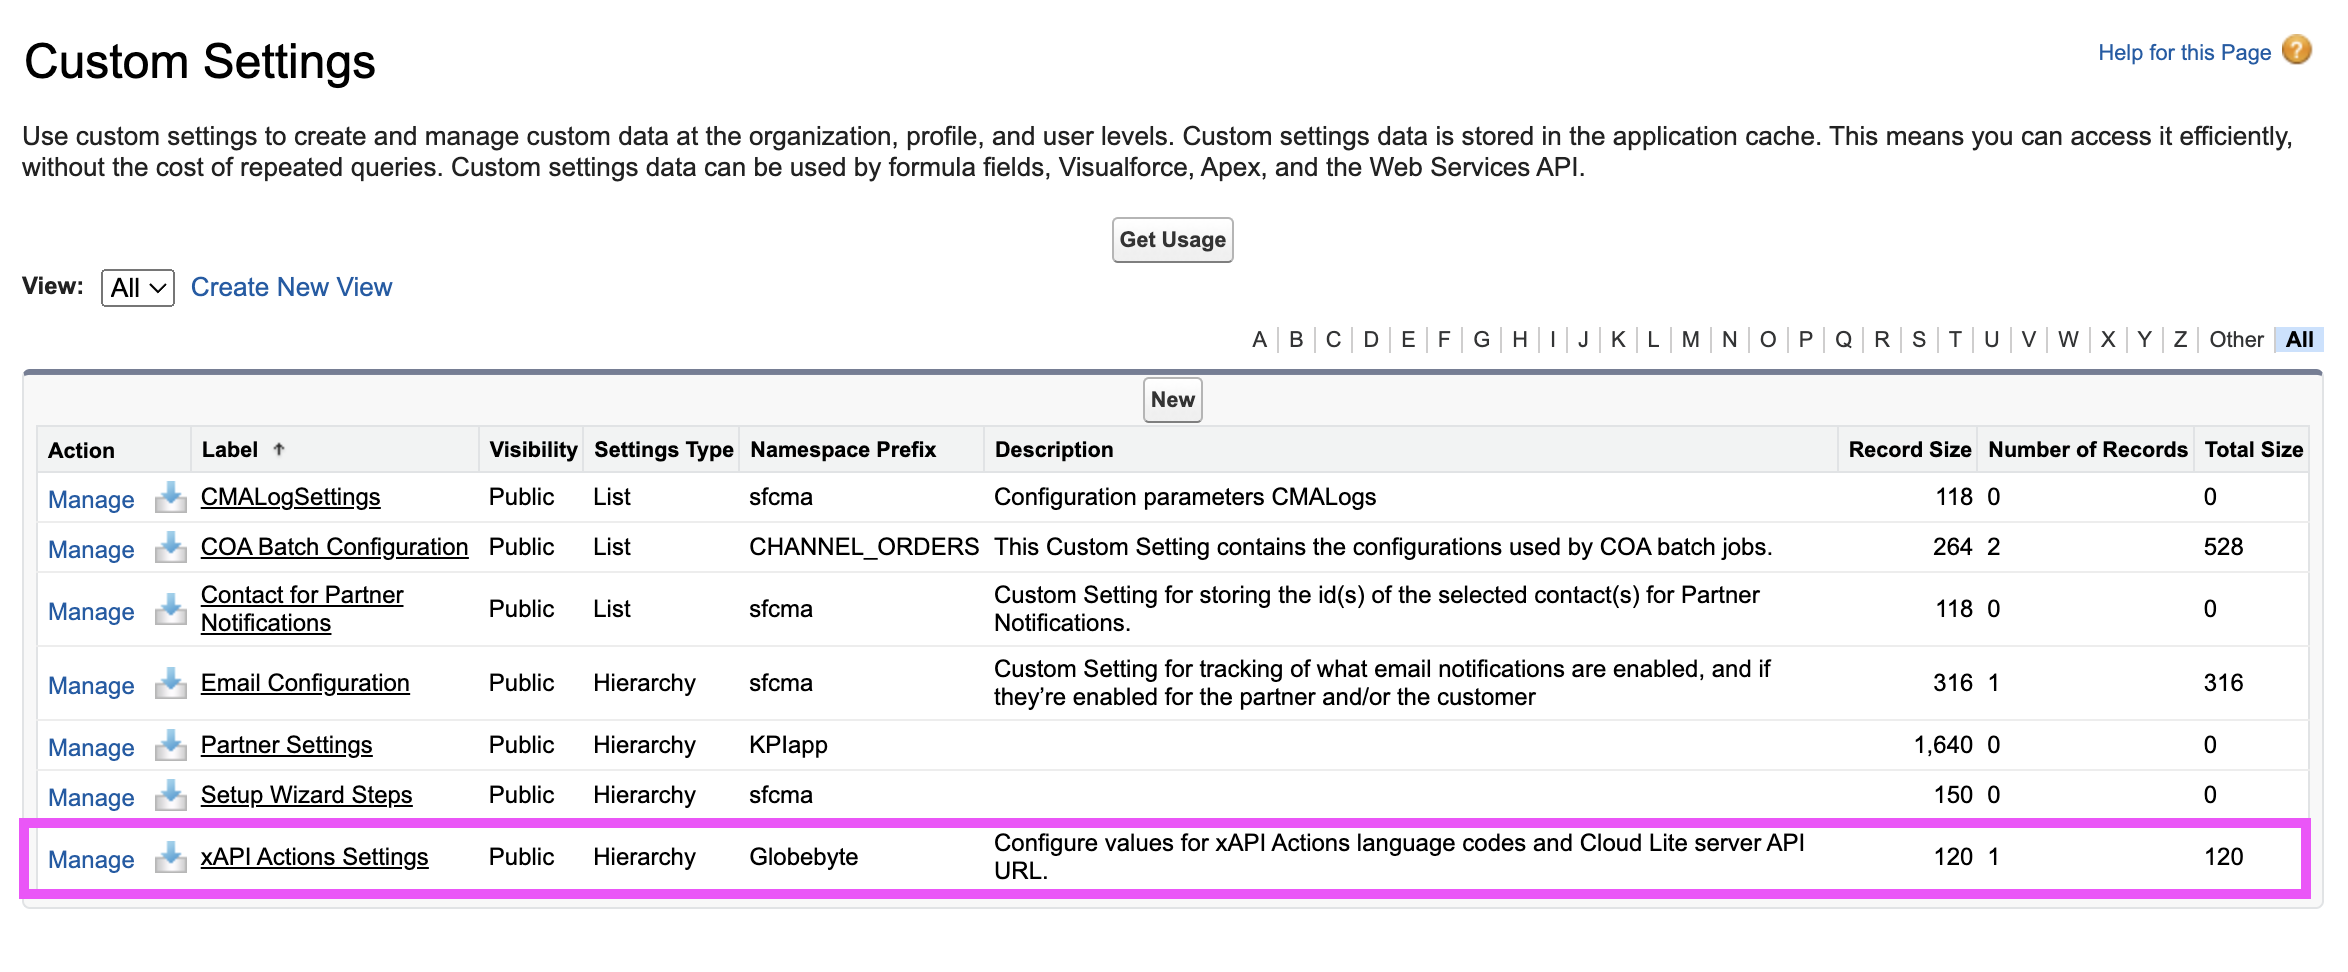The image size is (2348, 972).
Task: Click download icon beside Email Configuration
Action: point(171,683)
